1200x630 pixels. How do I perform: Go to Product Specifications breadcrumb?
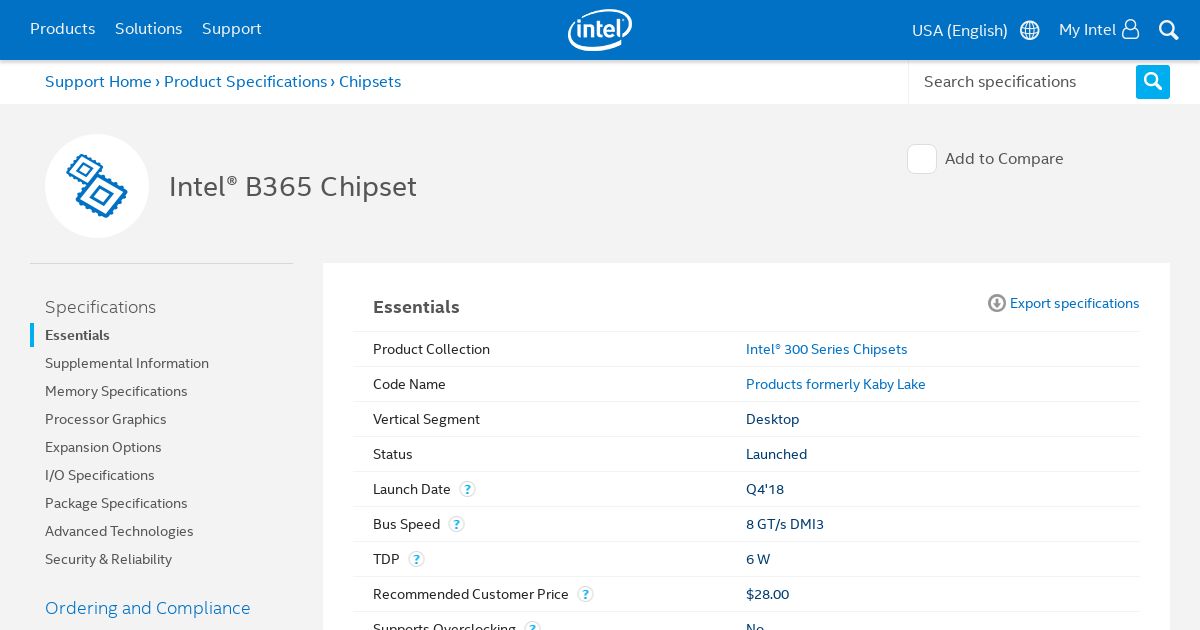click(x=246, y=82)
